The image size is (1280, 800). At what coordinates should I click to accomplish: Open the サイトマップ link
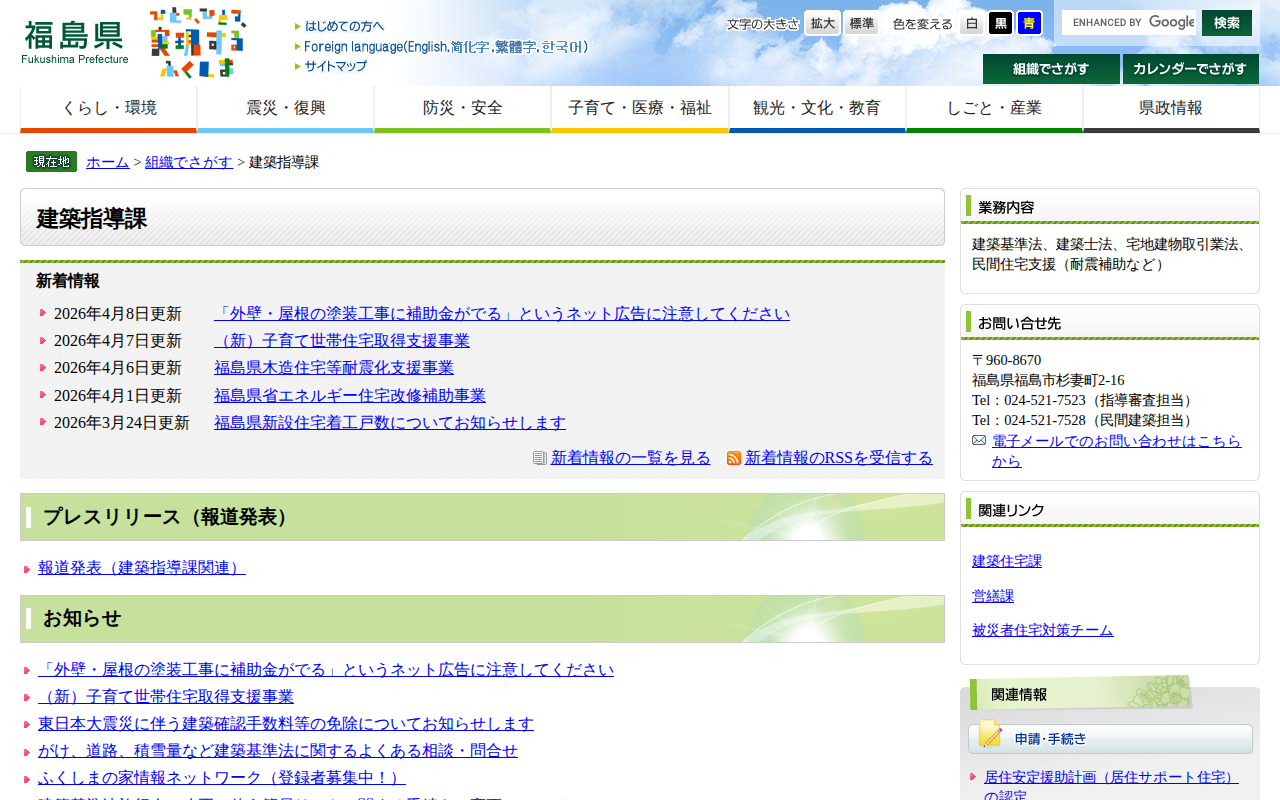click(331, 66)
